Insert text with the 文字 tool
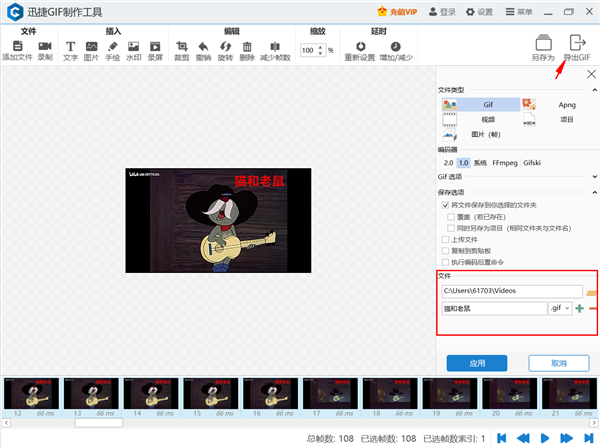The width and height of the screenshot is (600, 448). pyautogui.click(x=70, y=46)
